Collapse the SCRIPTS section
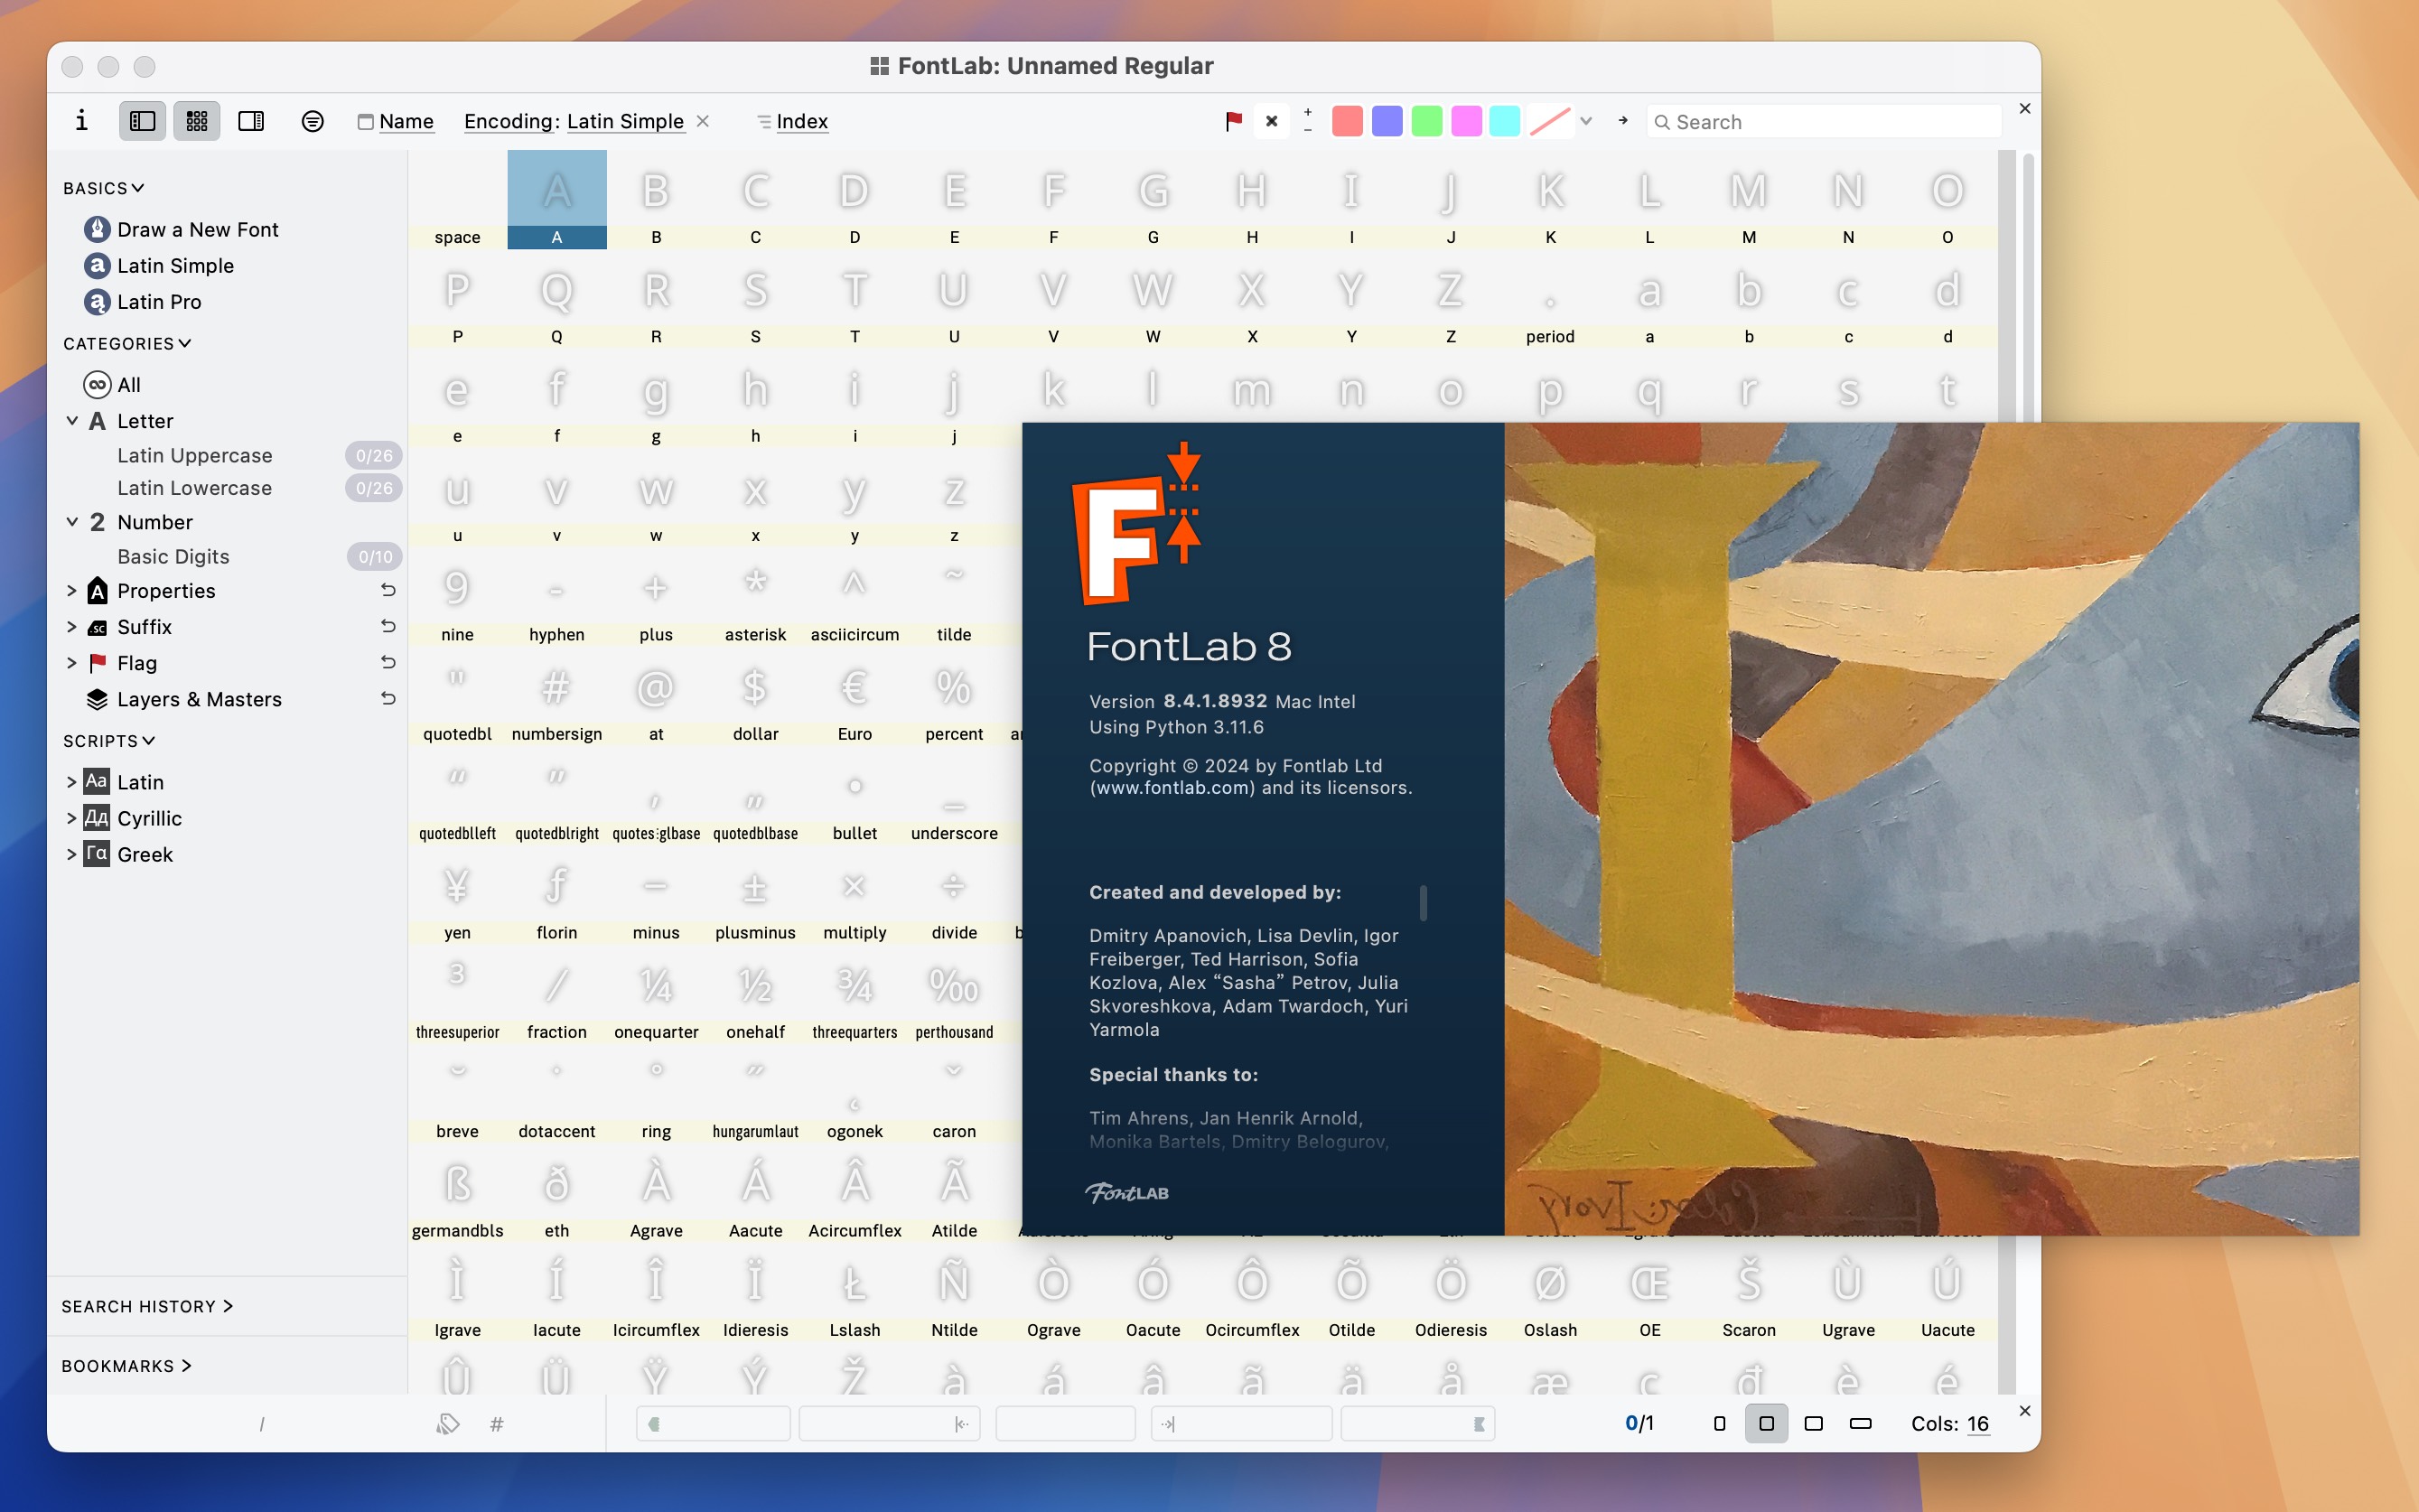 (x=109, y=740)
